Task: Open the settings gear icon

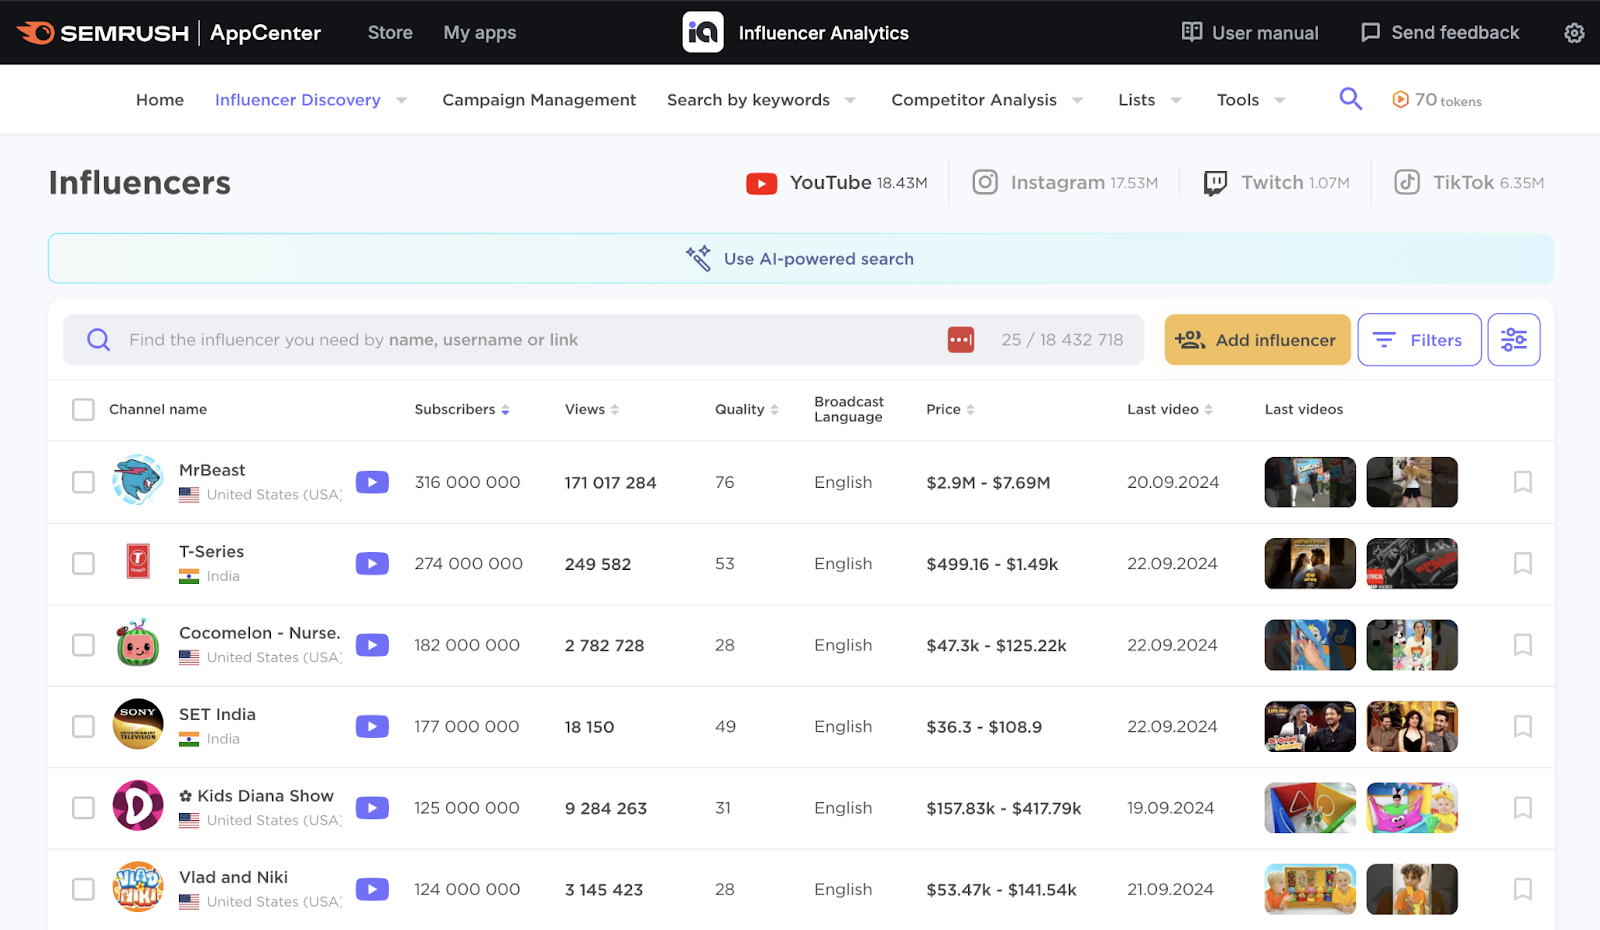Action: point(1574,33)
